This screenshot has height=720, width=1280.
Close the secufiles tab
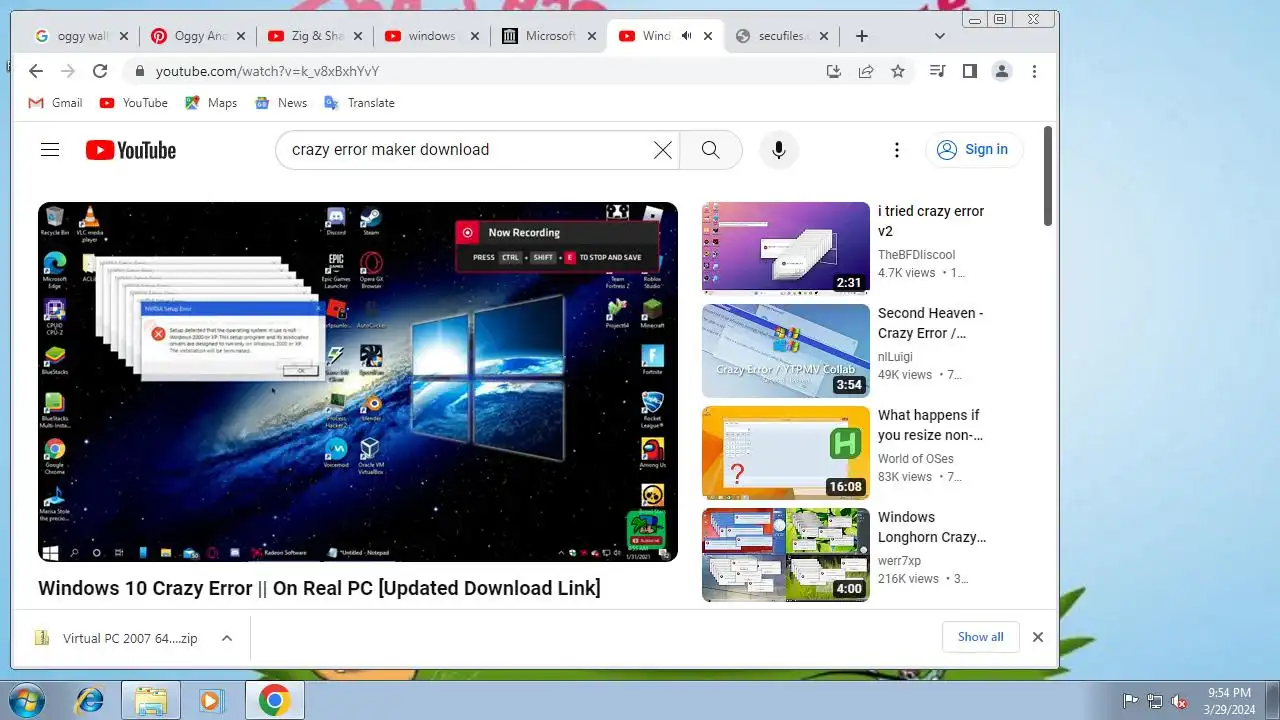pyautogui.click(x=824, y=36)
